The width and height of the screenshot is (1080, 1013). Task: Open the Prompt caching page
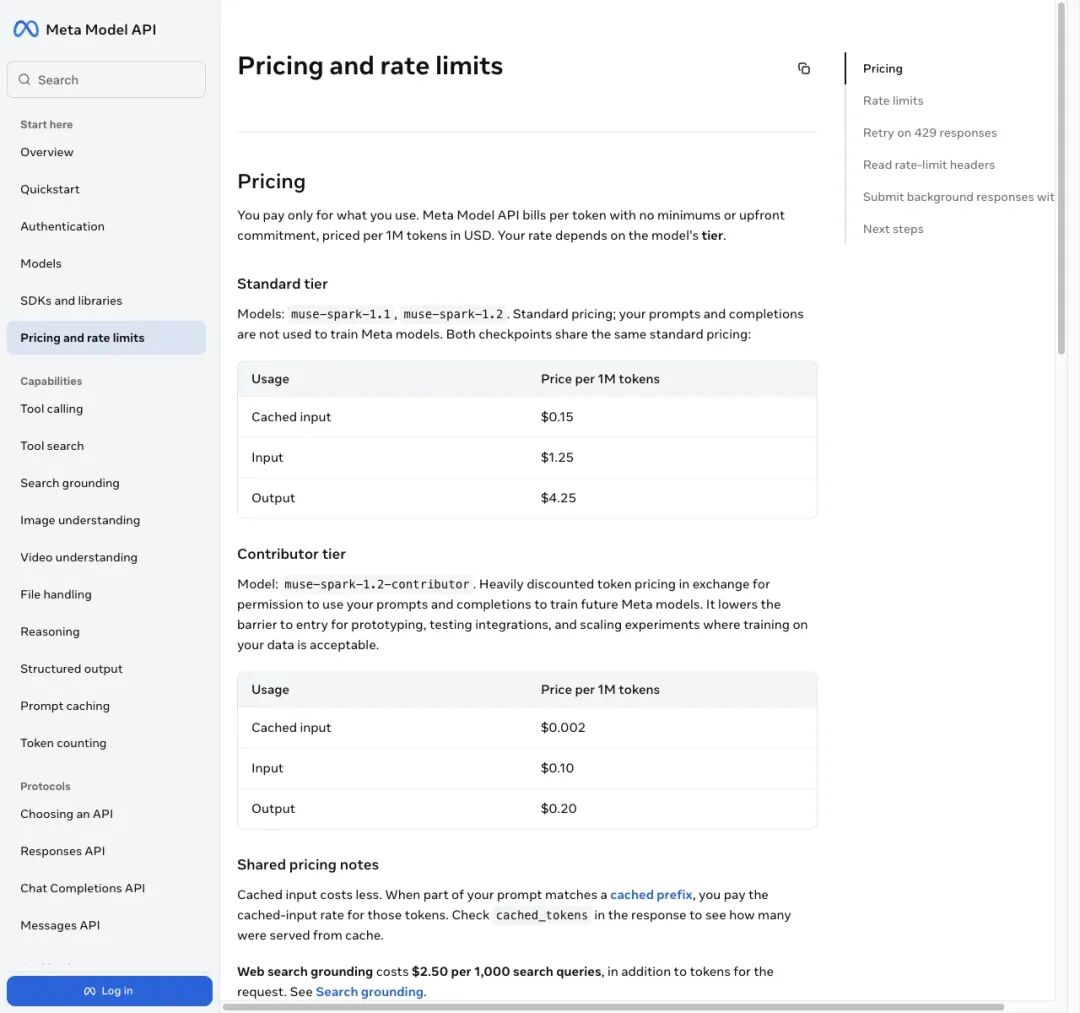[x=65, y=707]
